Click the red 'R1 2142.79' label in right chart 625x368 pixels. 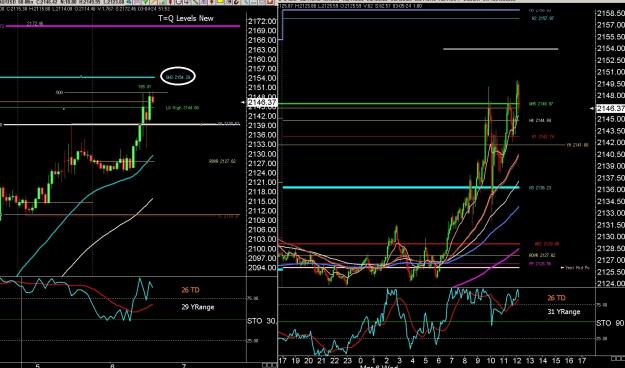click(x=543, y=137)
